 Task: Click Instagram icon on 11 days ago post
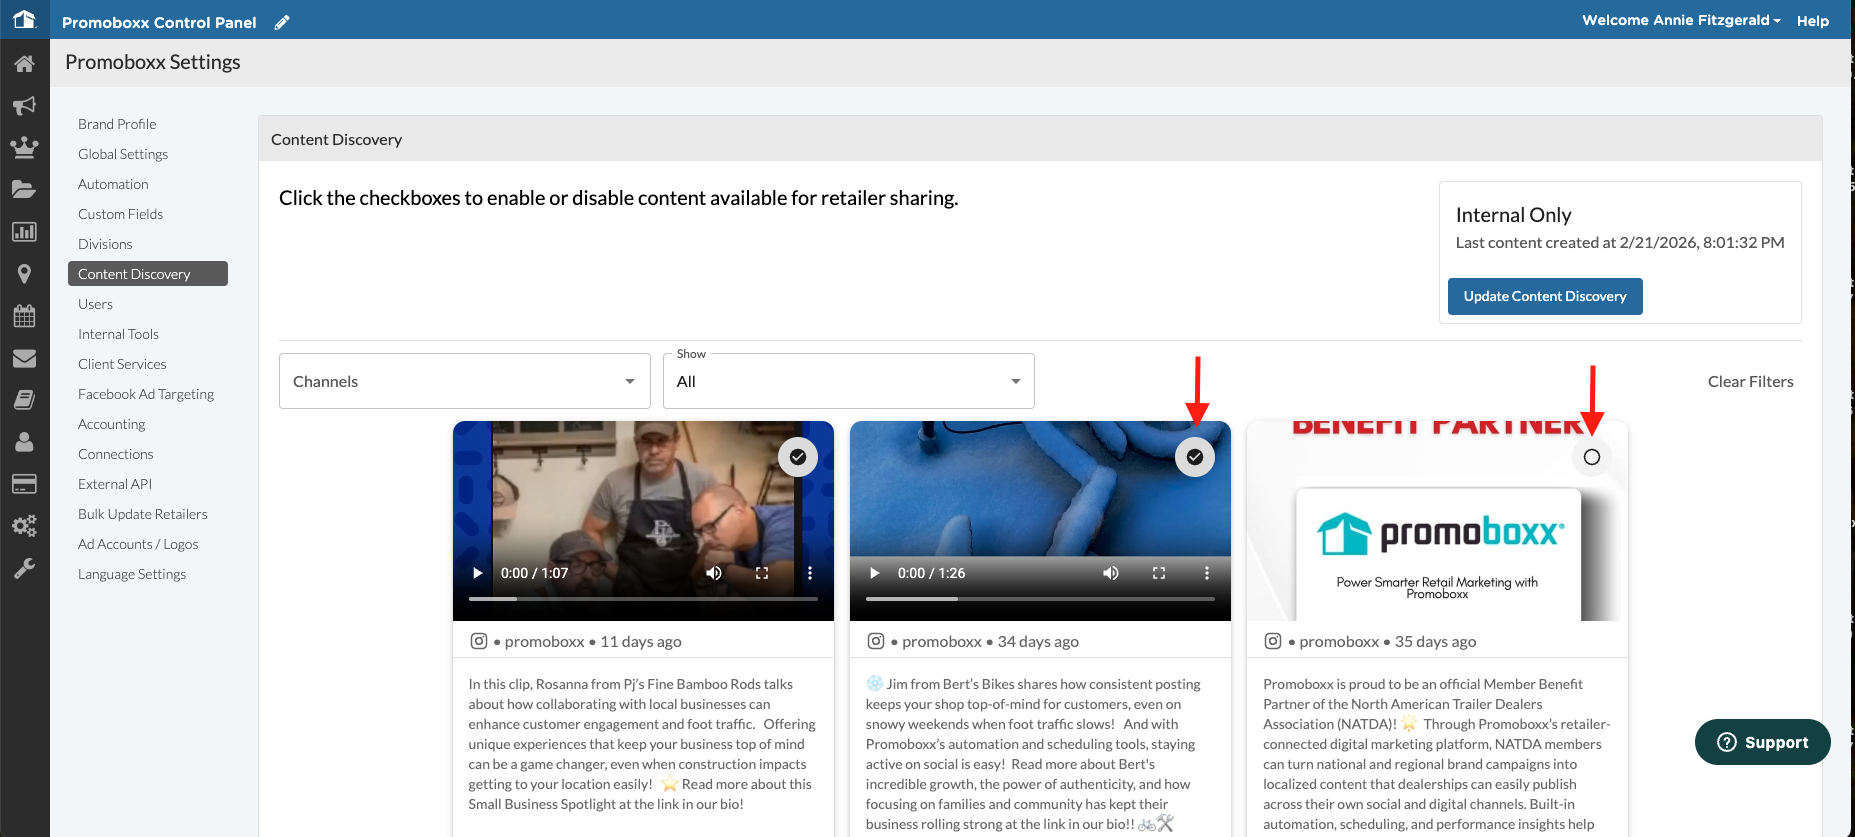pyautogui.click(x=479, y=641)
